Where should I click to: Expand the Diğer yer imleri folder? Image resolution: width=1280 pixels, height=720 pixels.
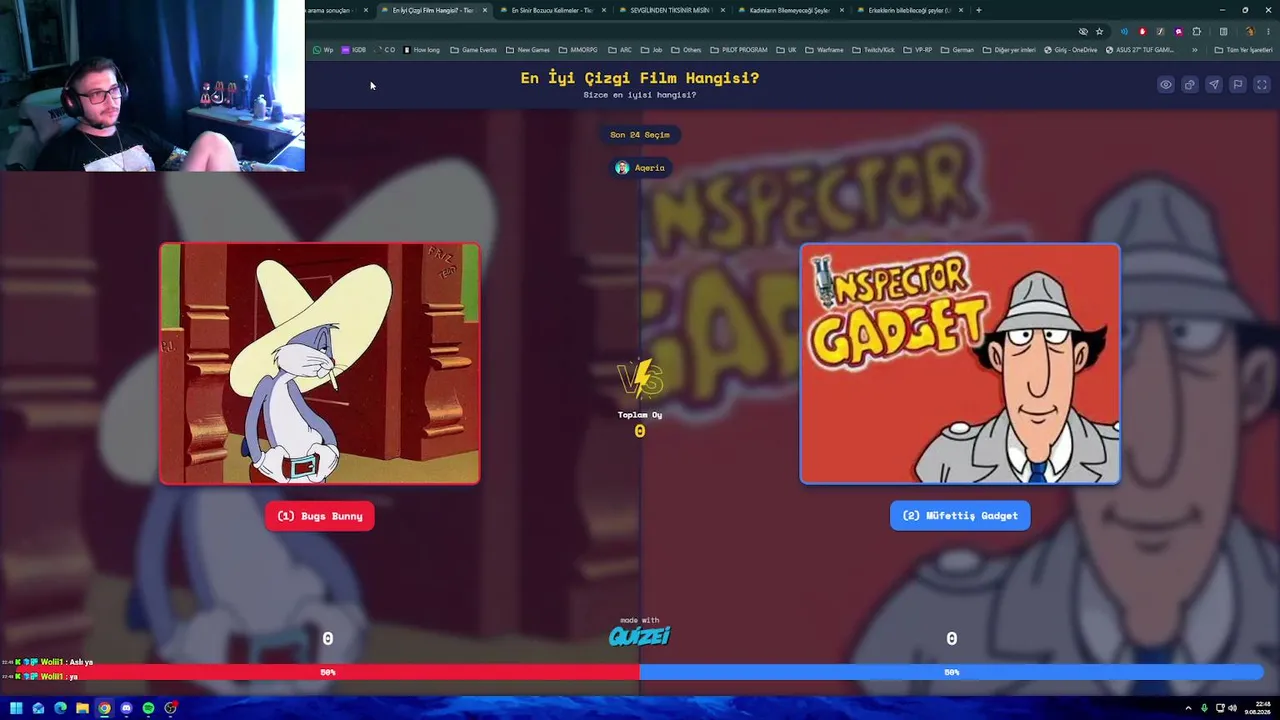tap(1009, 50)
